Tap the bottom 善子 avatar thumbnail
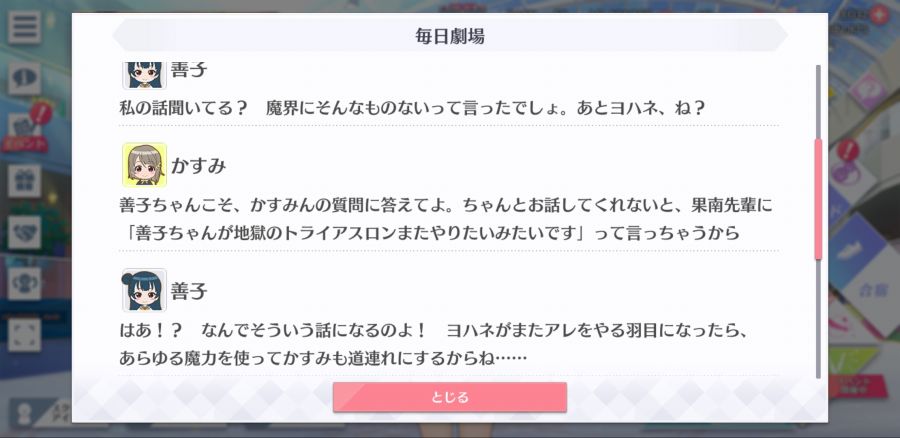 click(x=144, y=290)
